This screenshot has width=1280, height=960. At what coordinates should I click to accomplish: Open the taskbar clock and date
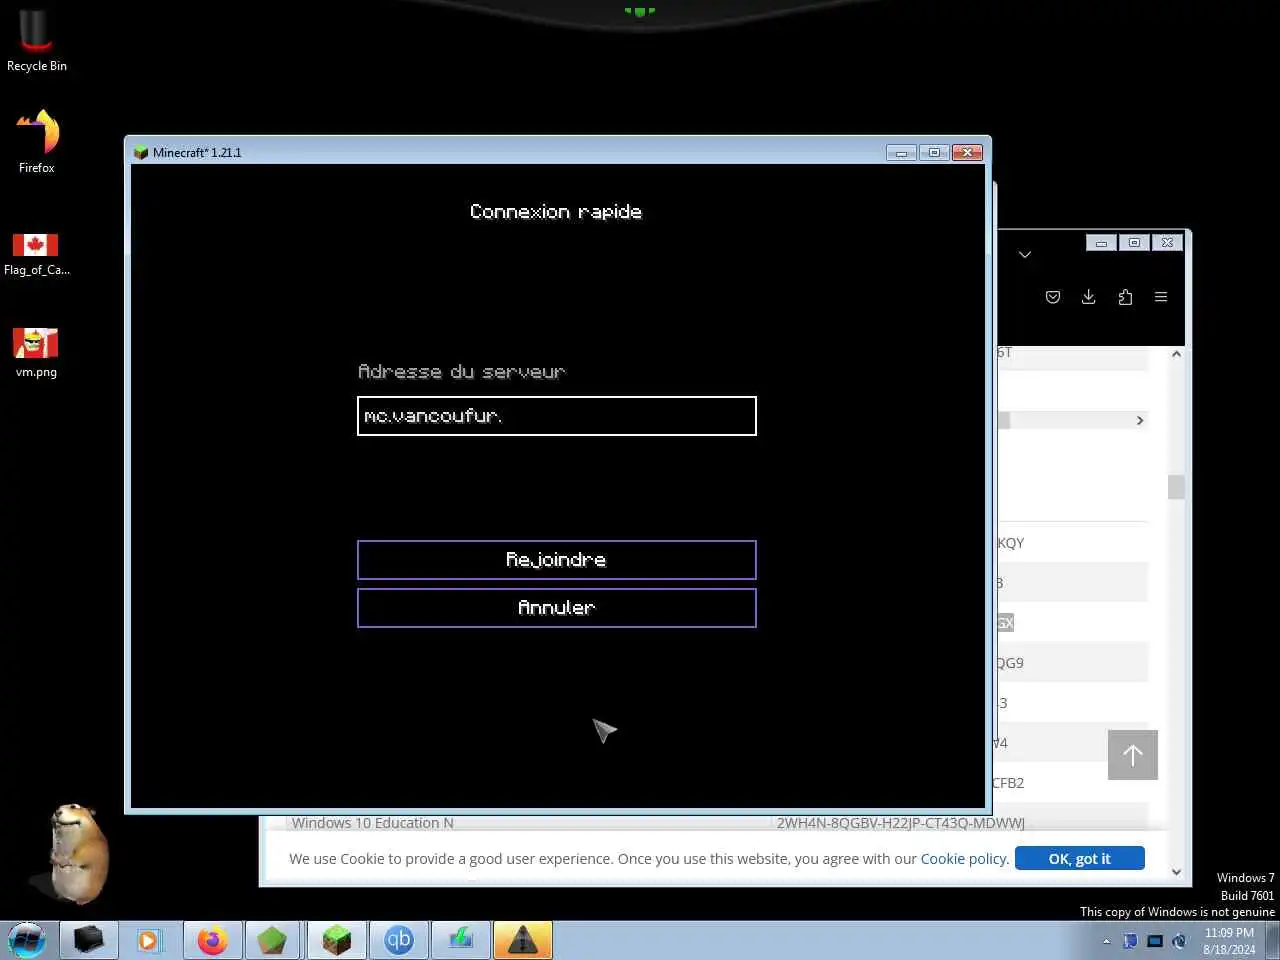click(x=1229, y=941)
